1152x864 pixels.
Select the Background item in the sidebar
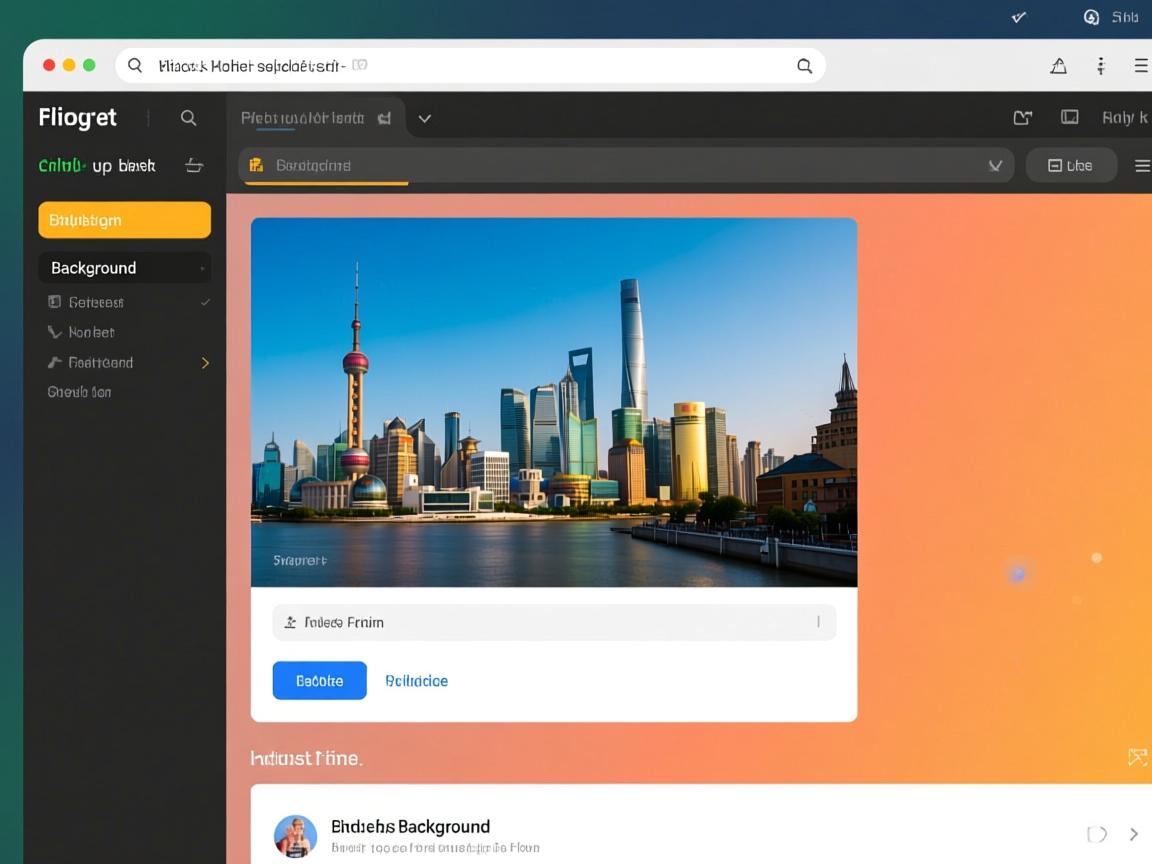[x=94, y=268]
